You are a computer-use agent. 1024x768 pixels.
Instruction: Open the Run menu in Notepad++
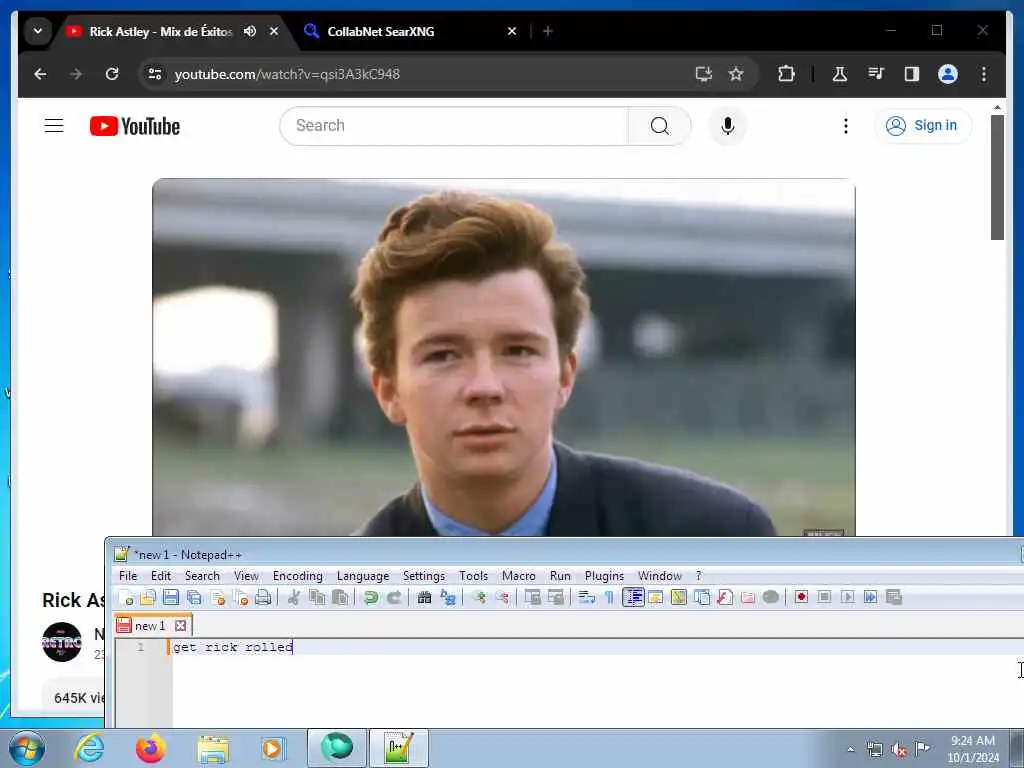[560, 576]
